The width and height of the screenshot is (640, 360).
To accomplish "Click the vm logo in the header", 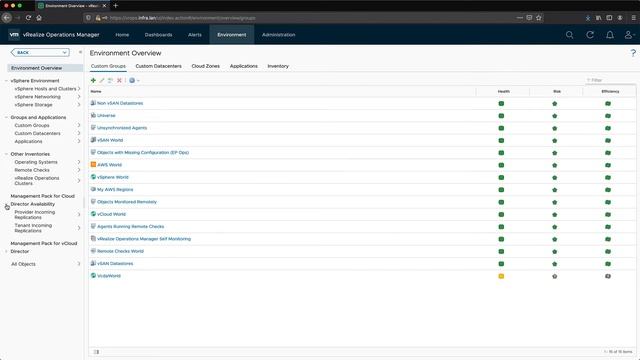I will coord(14,35).
